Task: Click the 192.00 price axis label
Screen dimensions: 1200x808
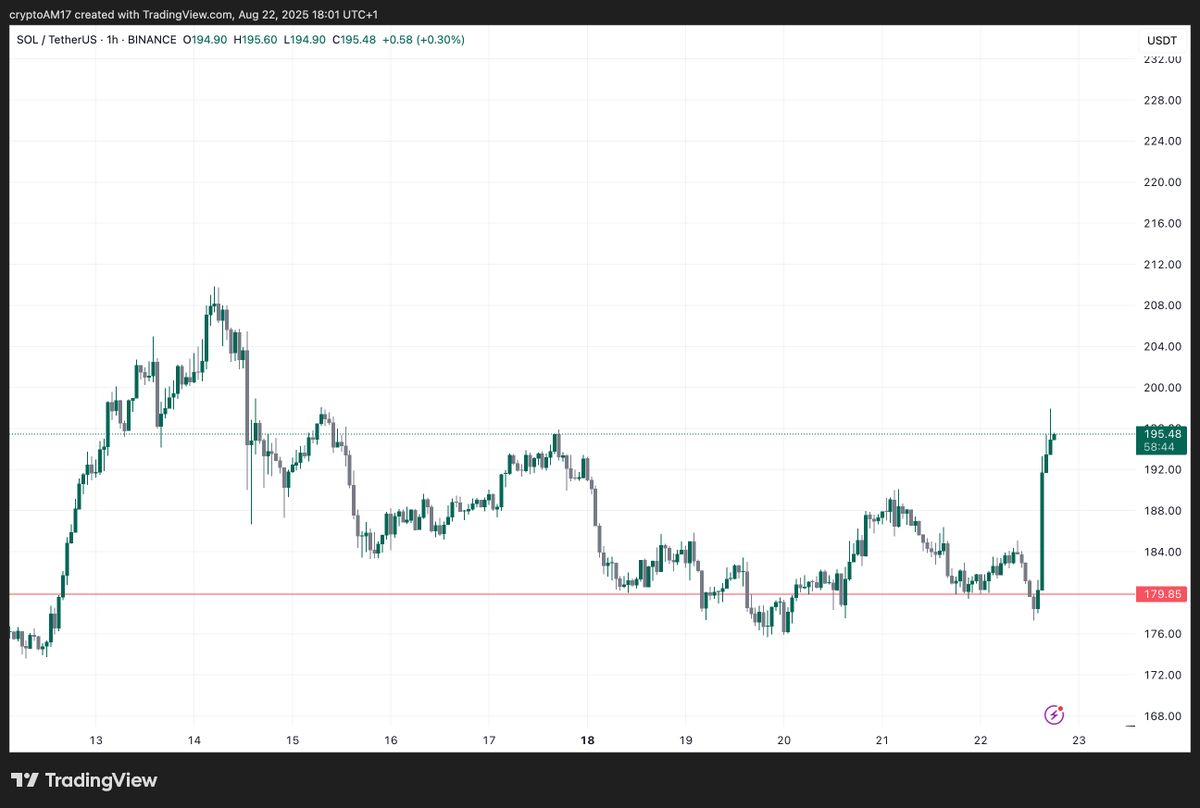Action: 1161,469
